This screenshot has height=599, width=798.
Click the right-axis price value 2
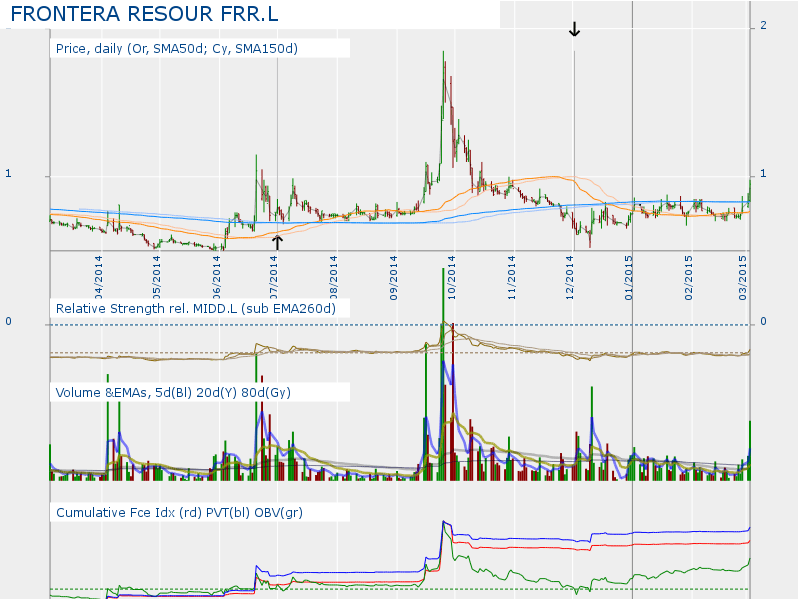click(x=763, y=25)
